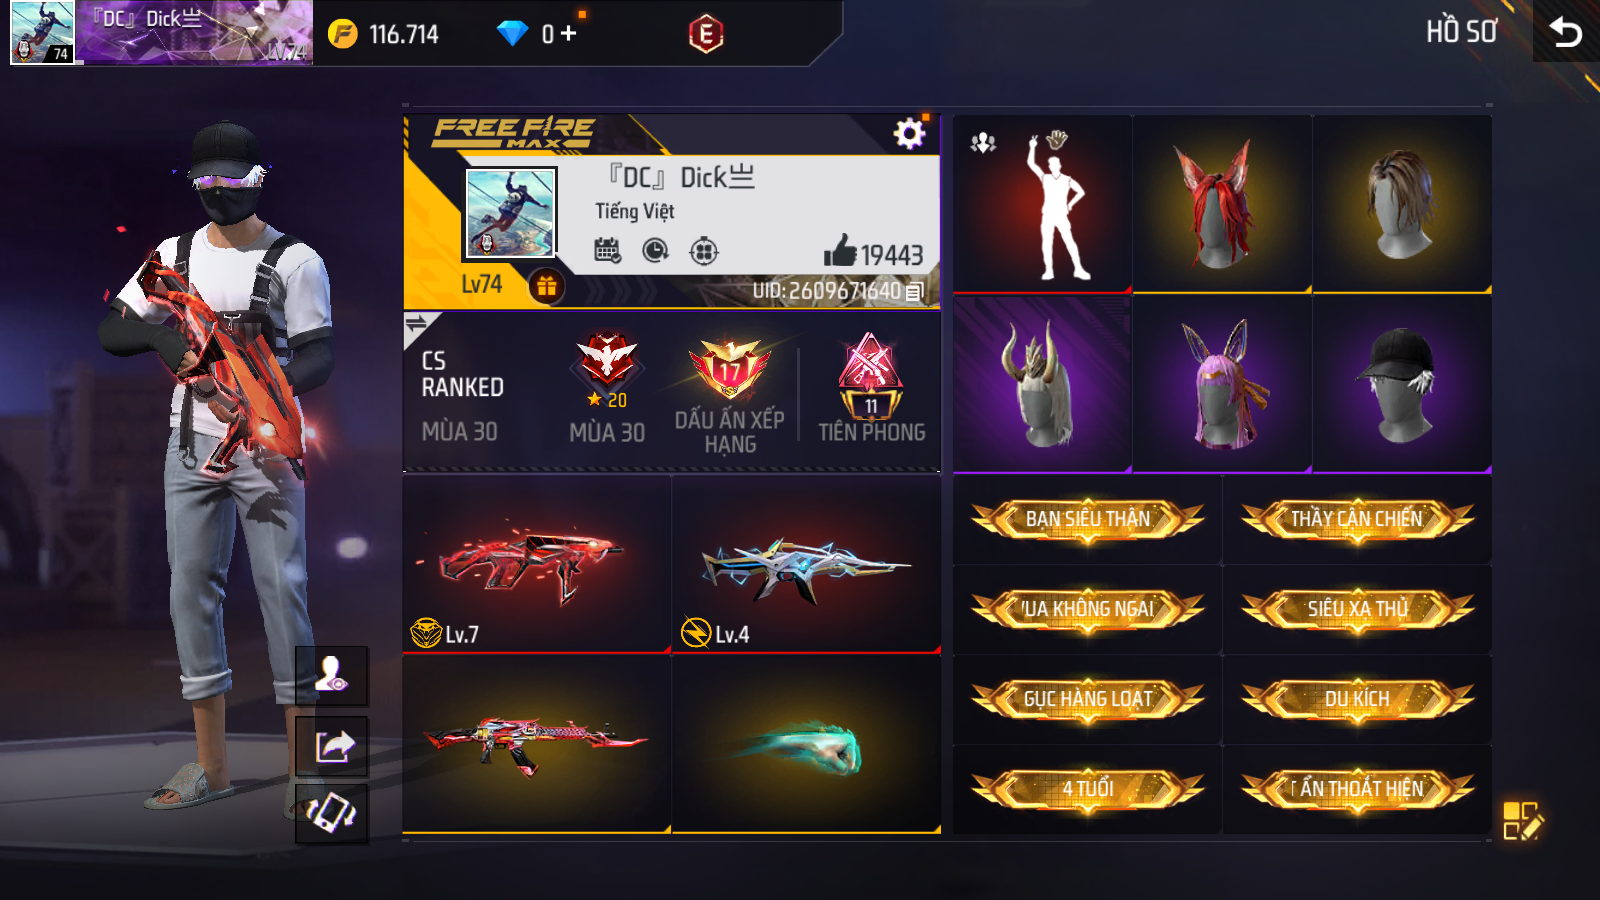Click the calendar activity icon

(x=607, y=250)
